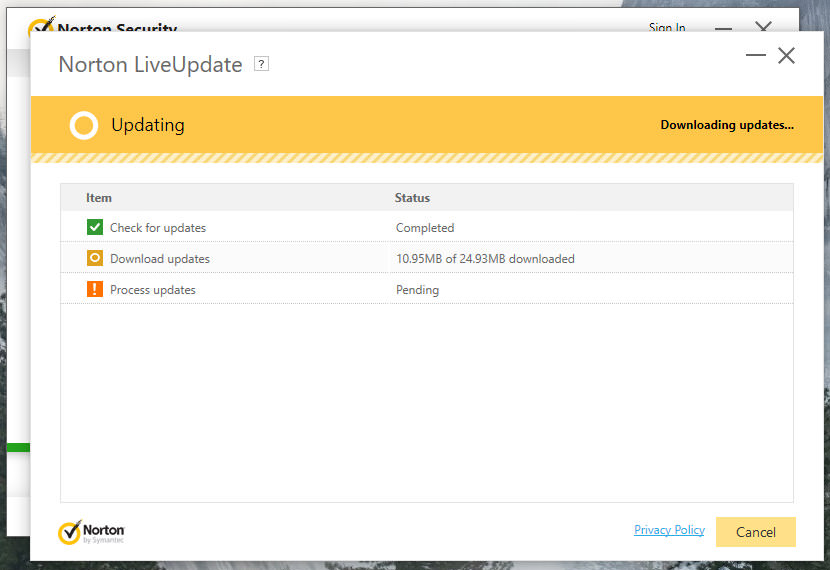Click the 10.95MB of 24.93MB downloaded text
Image resolution: width=830 pixels, height=570 pixels.
(x=485, y=259)
